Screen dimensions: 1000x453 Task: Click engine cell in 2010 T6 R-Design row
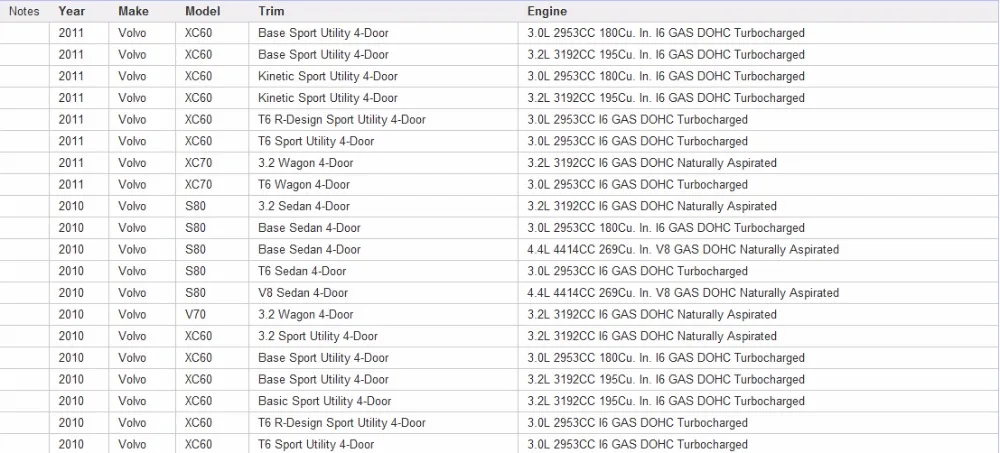(759, 423)
